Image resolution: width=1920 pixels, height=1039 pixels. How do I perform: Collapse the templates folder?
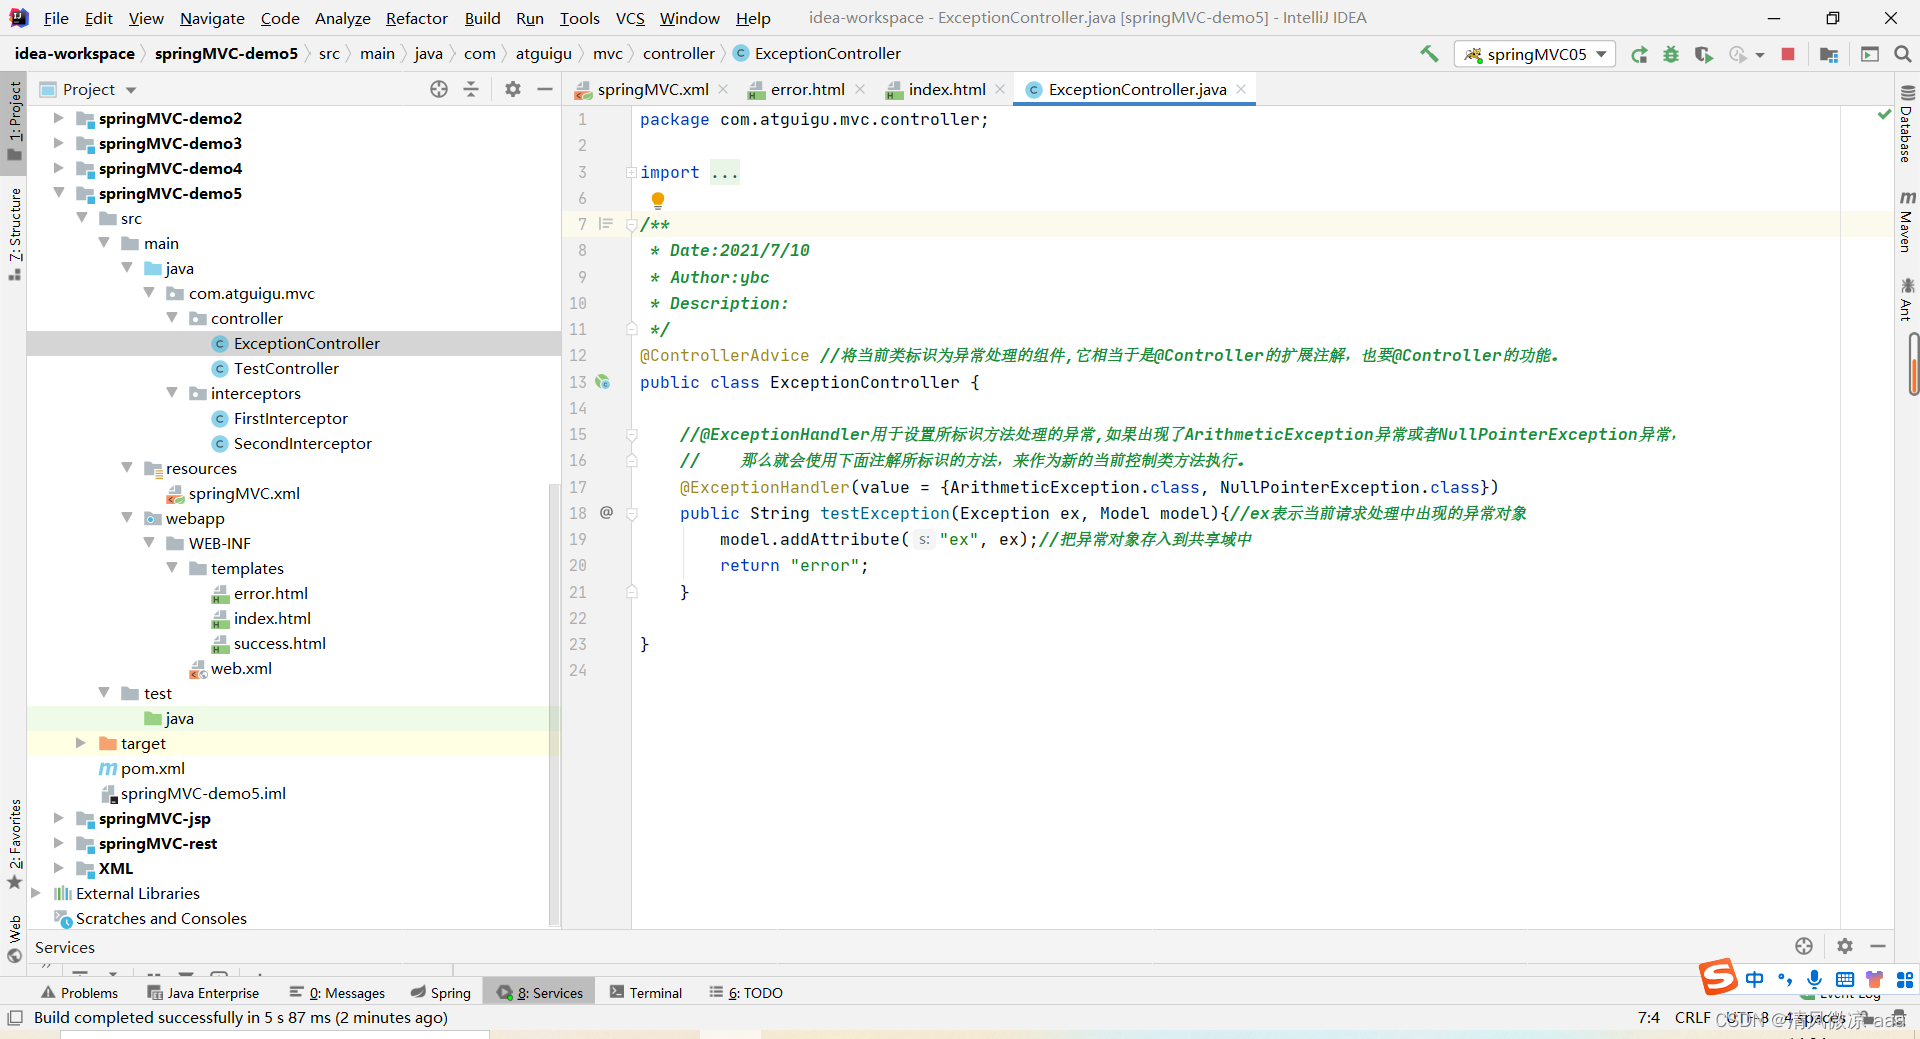pos(172,568)
